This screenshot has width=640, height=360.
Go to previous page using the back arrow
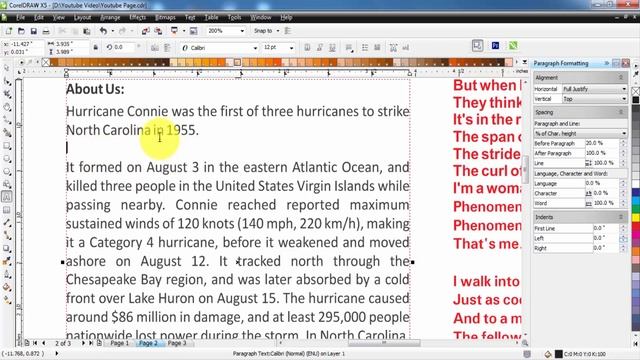click(x=43, y=343)
